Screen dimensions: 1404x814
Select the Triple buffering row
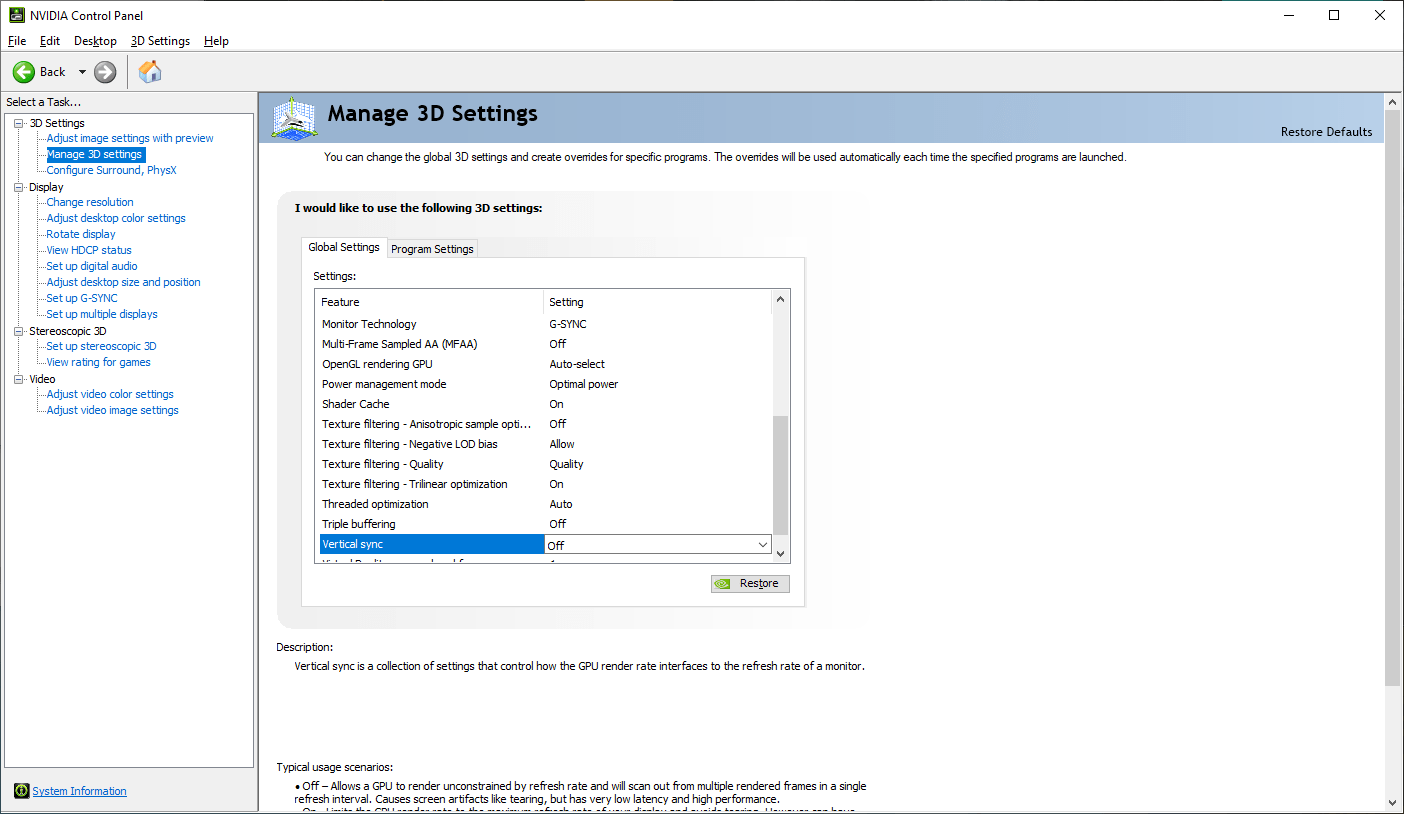click(545, 524)
